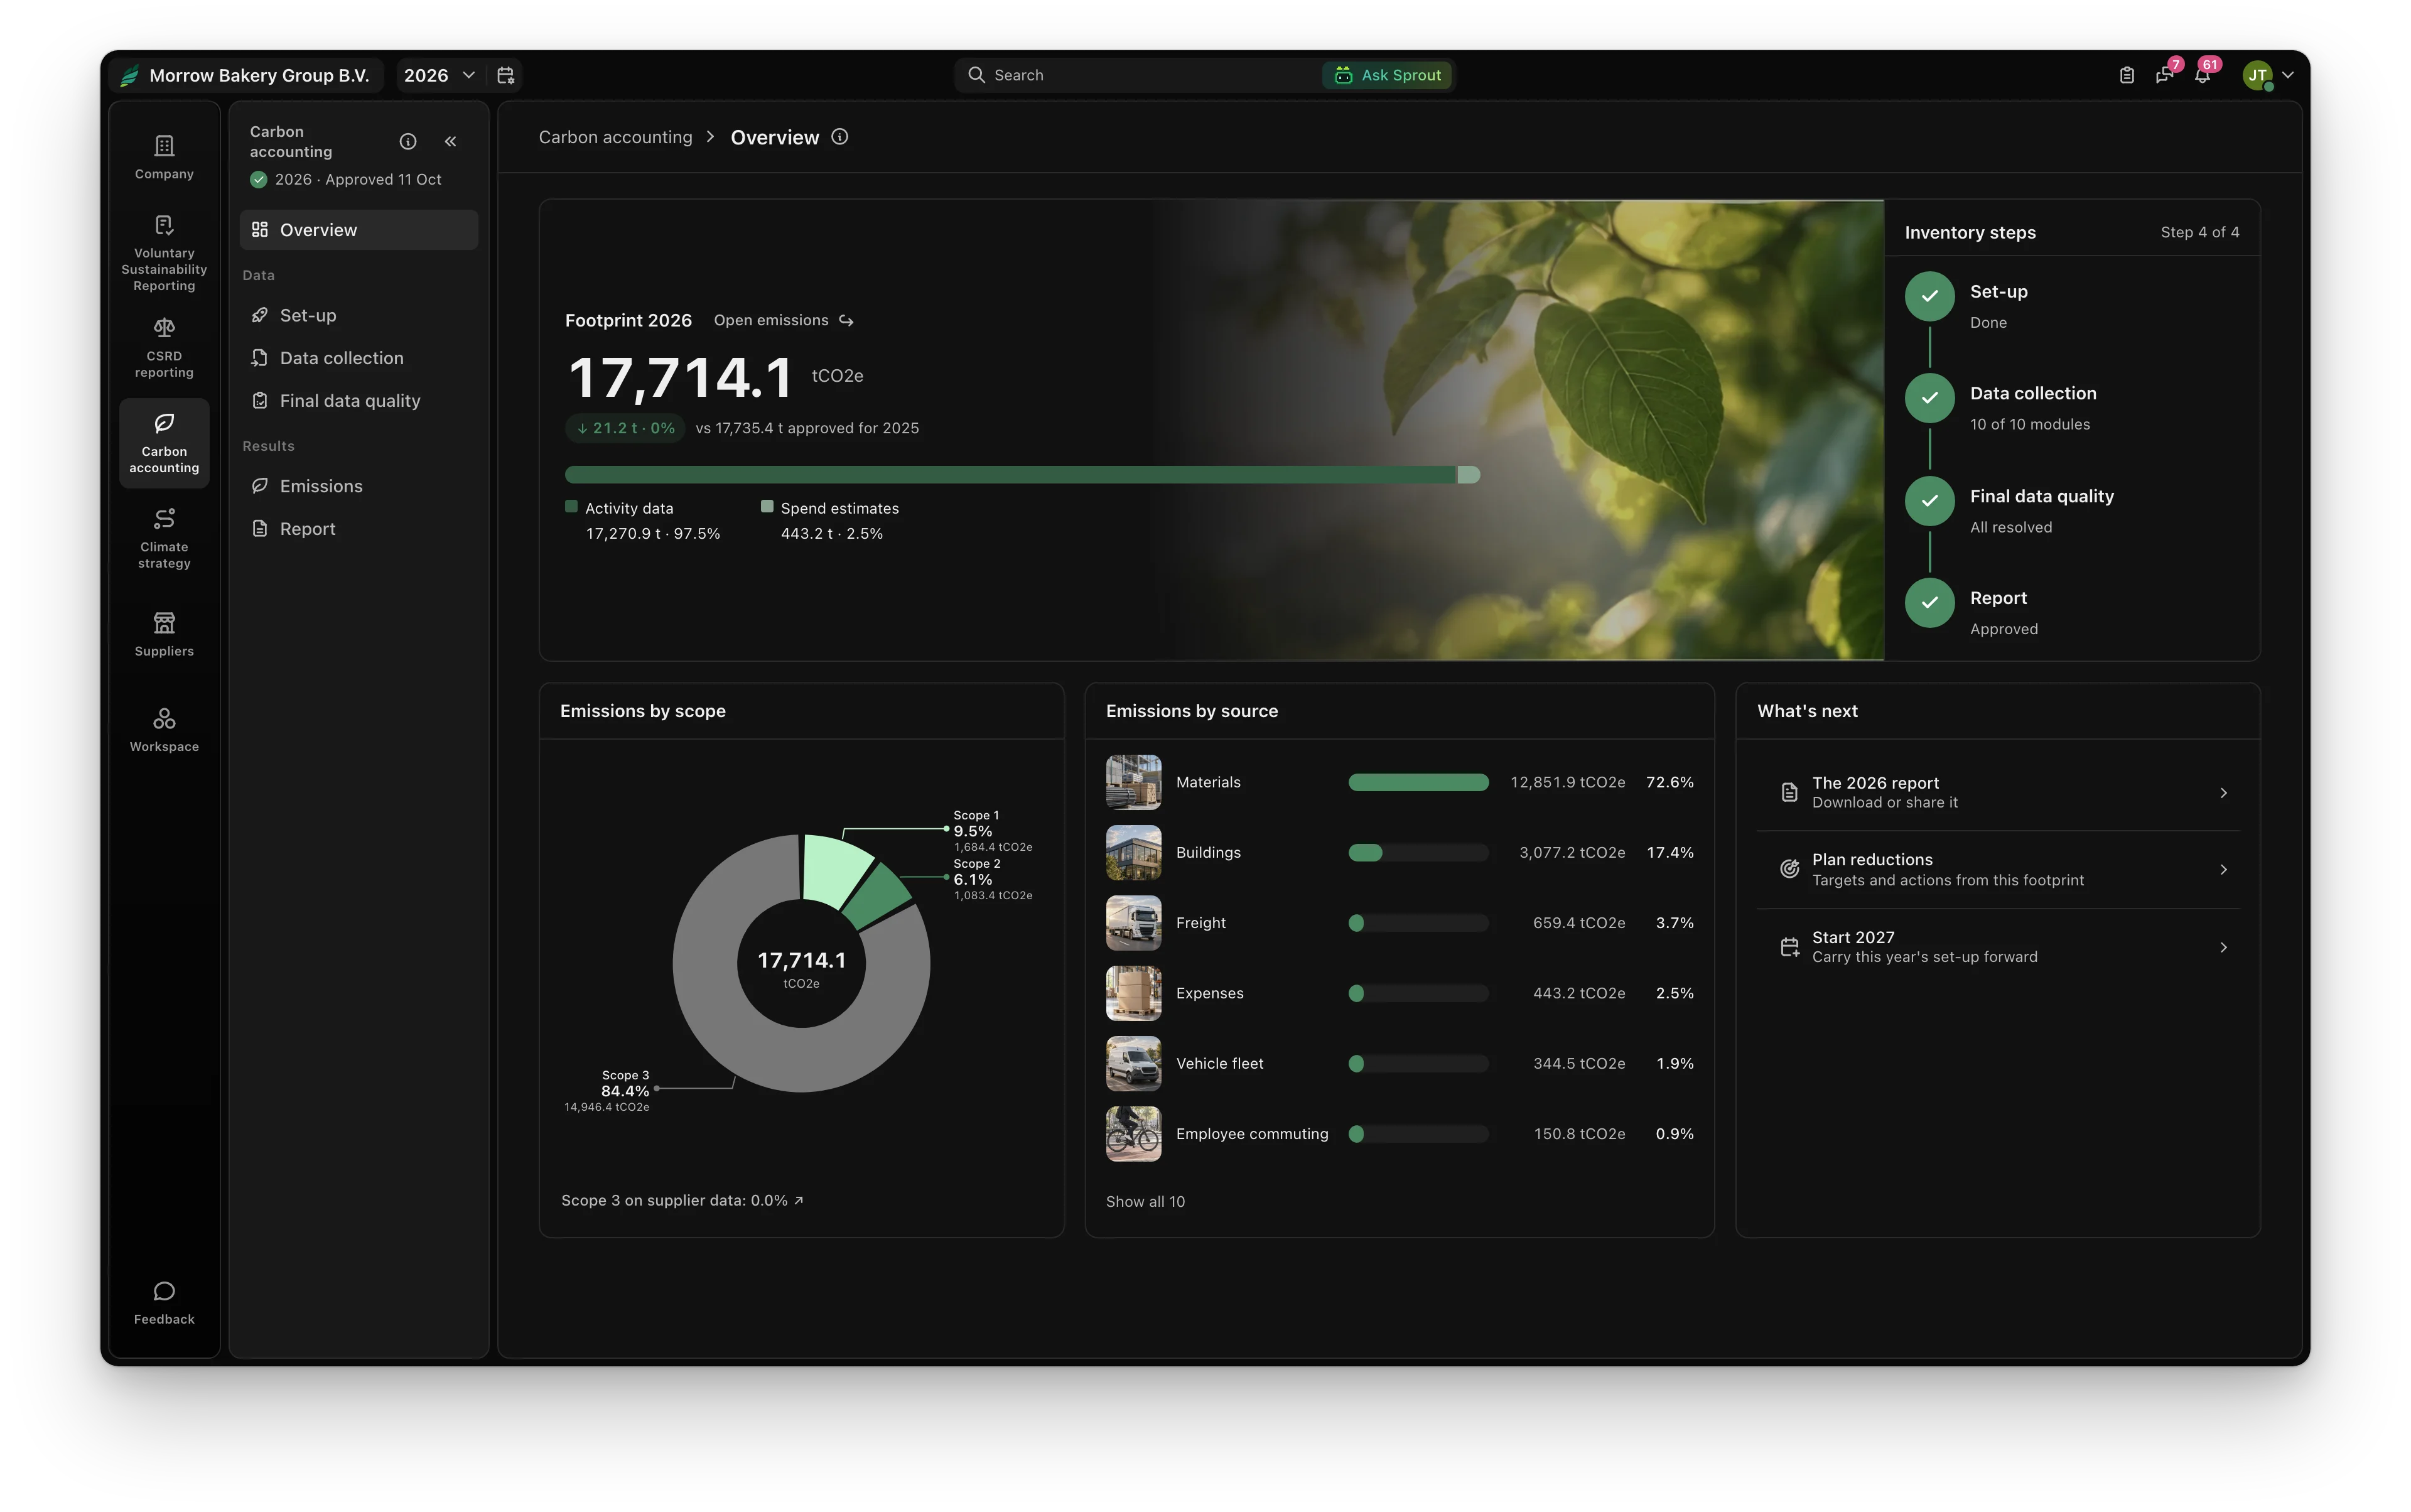
Task: Open Suppliers in sidebar
Action: (164, 635)
